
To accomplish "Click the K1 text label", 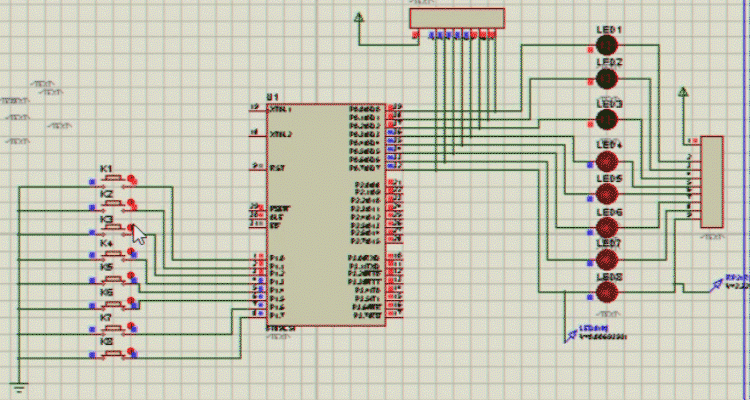I will tap(106, 169).
